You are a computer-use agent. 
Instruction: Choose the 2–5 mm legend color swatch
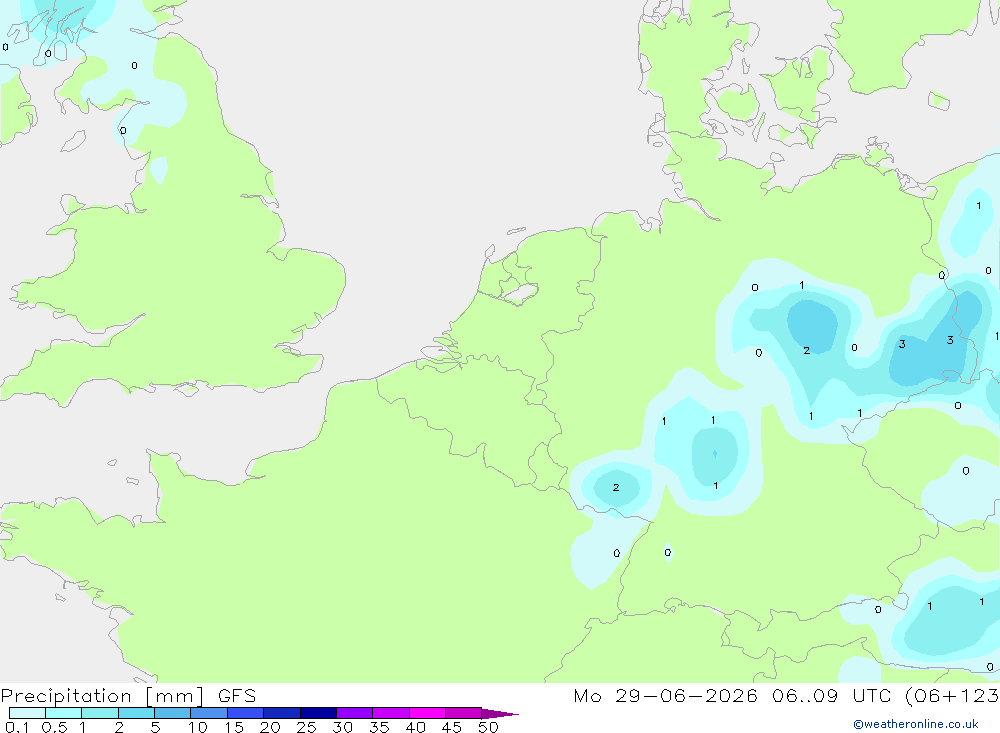pyautogui.click(x=136, y=713)
